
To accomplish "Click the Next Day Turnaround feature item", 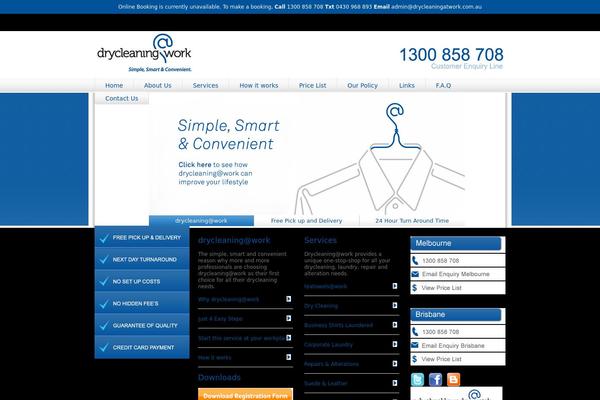I will 142,259.
